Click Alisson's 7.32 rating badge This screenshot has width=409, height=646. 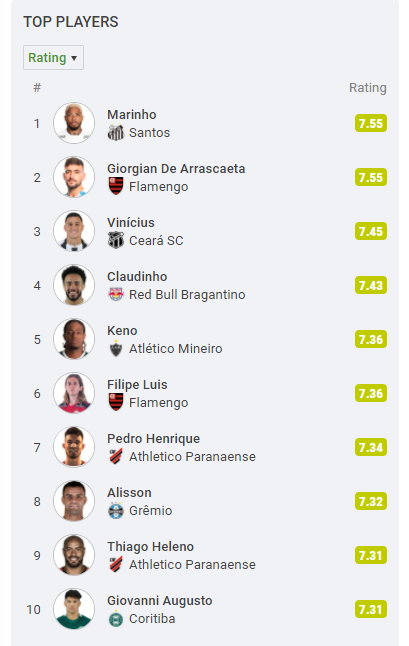click(x=371, y=501)
